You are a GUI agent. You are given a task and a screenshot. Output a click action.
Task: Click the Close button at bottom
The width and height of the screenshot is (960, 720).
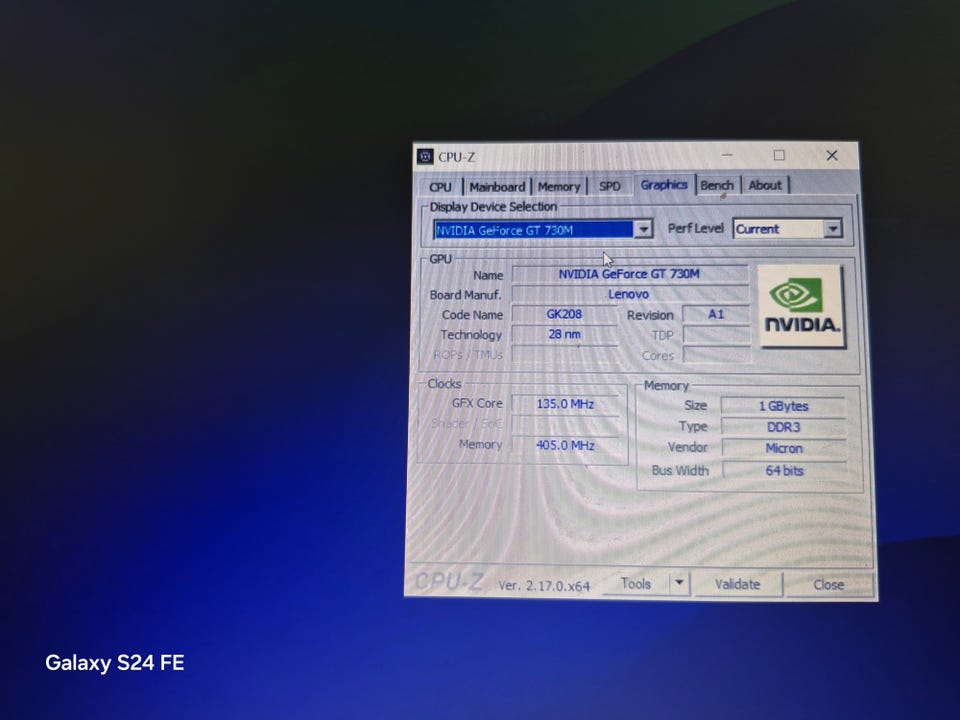click(828, 585)
